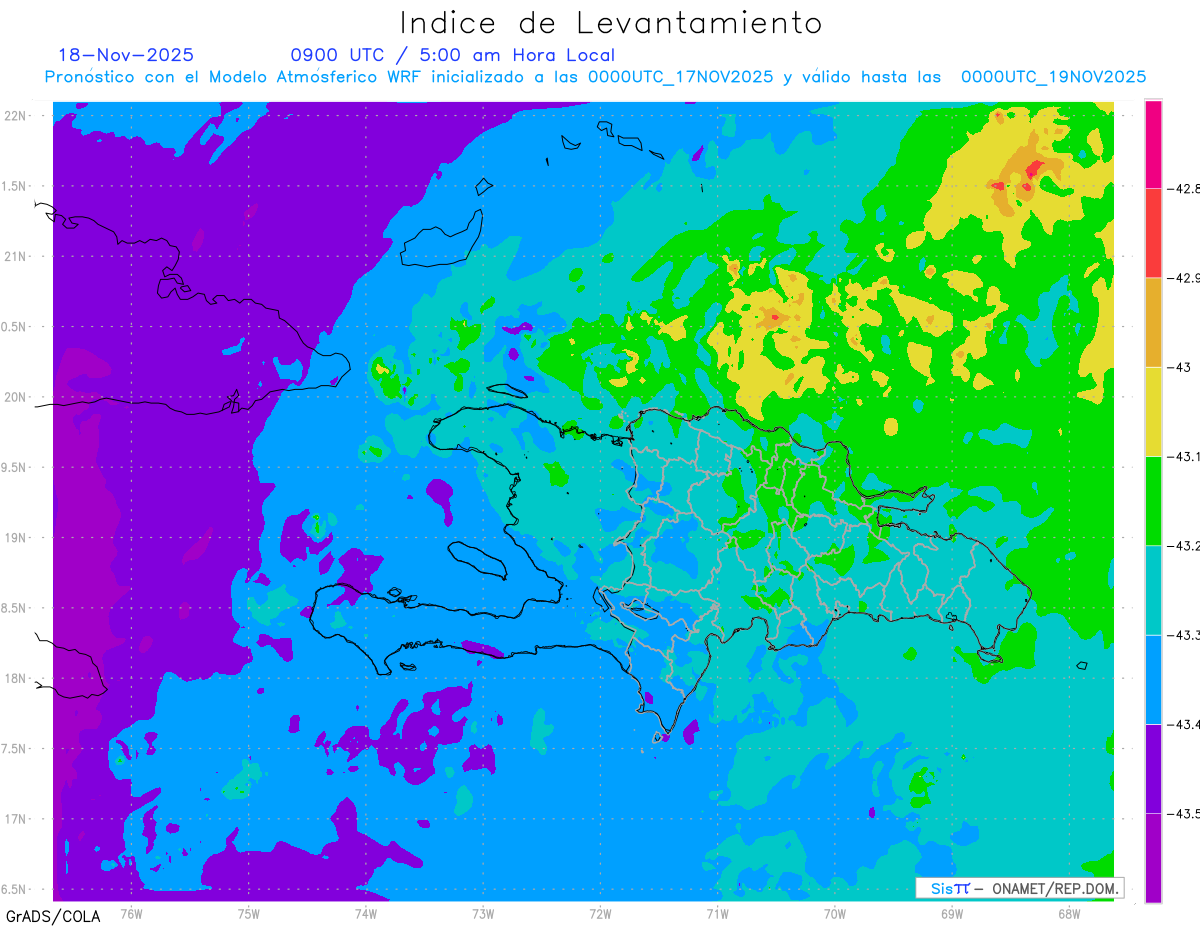The height and width of the screenshot is (927, 1200).
Task: Pick the teal legend swatch below -43.2
Action: (1153, 590)
